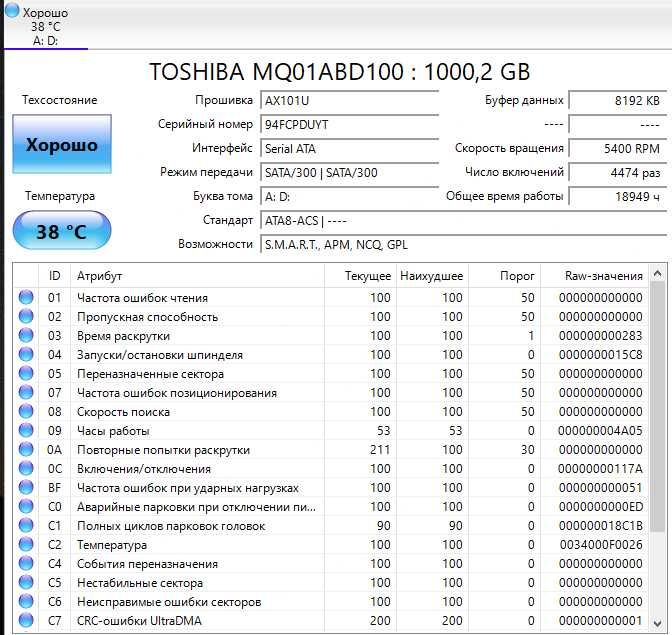The height and width of the screenshot is (635, 672).
Task: Select the Пропускная способность row
Action: click(331, 316)
